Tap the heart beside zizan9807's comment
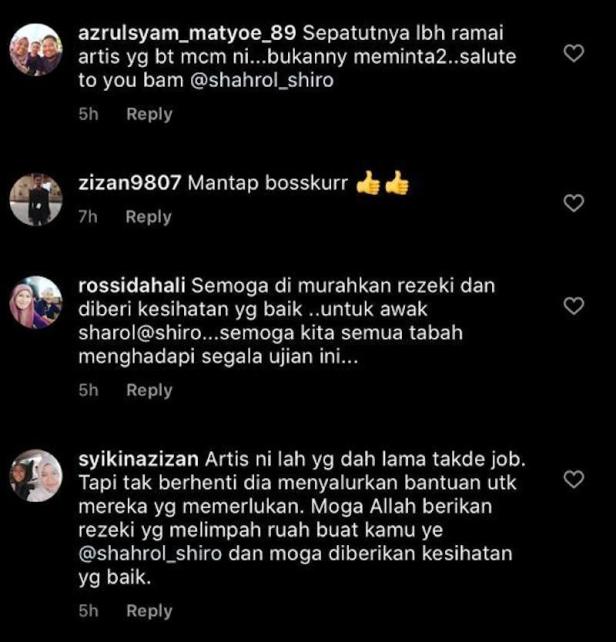This screenshot has height=642, width=616. click(x=573, y=203)
